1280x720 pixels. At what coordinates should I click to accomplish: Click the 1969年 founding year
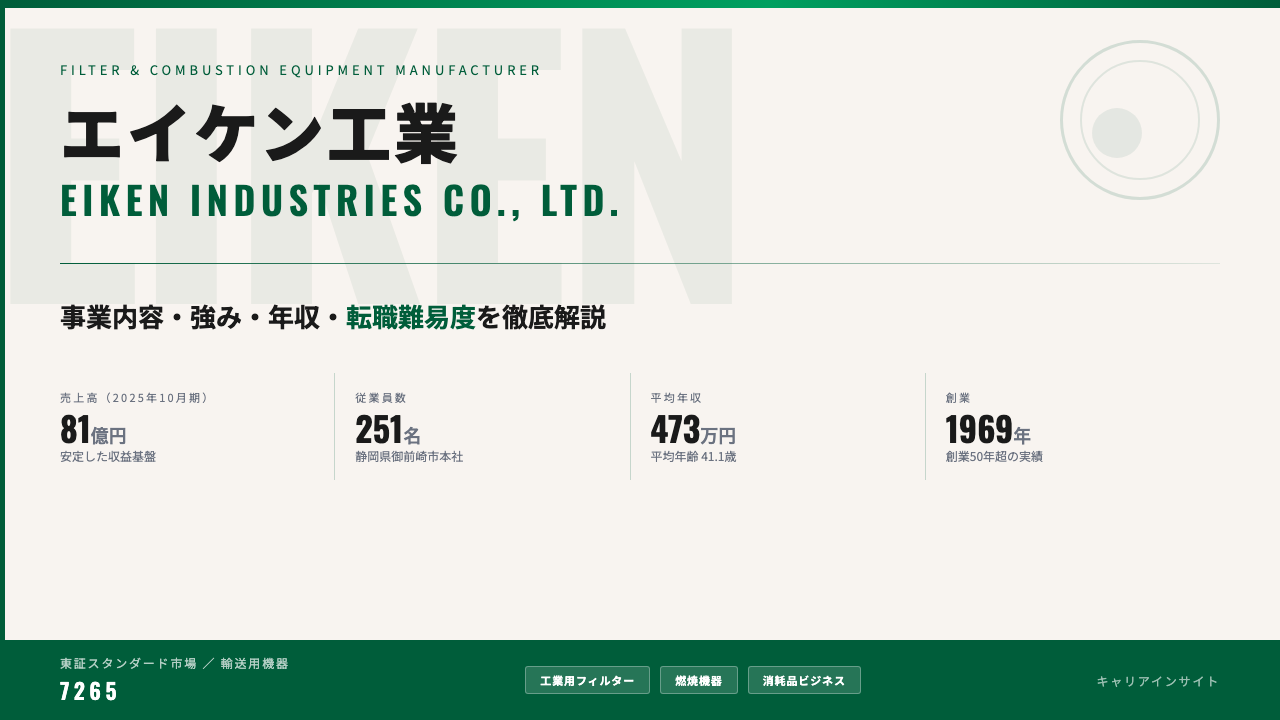coord(988,430)
